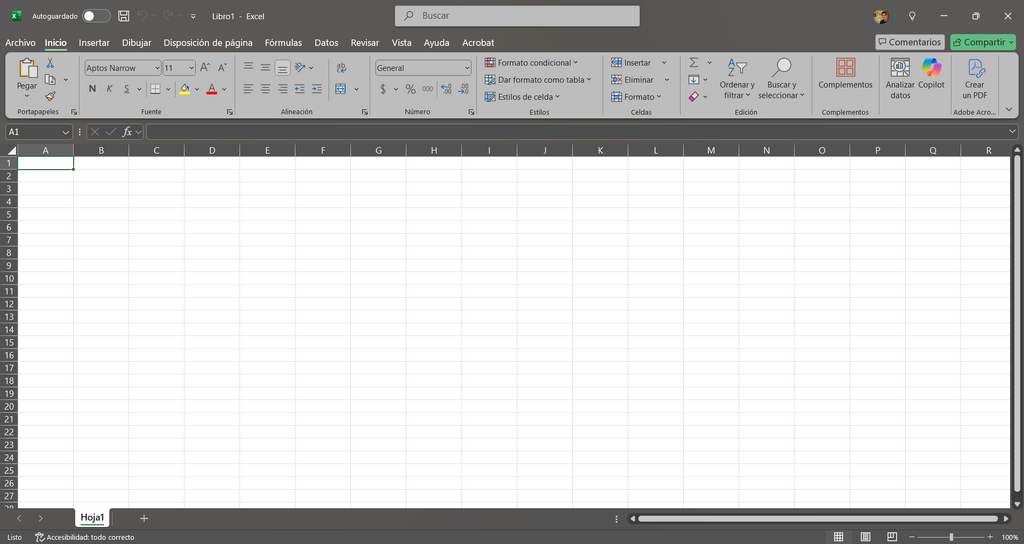Toggle the Autoguardado switch
Screen dimensions: 1024x544
pyautogui.click(x=96, y=16)
